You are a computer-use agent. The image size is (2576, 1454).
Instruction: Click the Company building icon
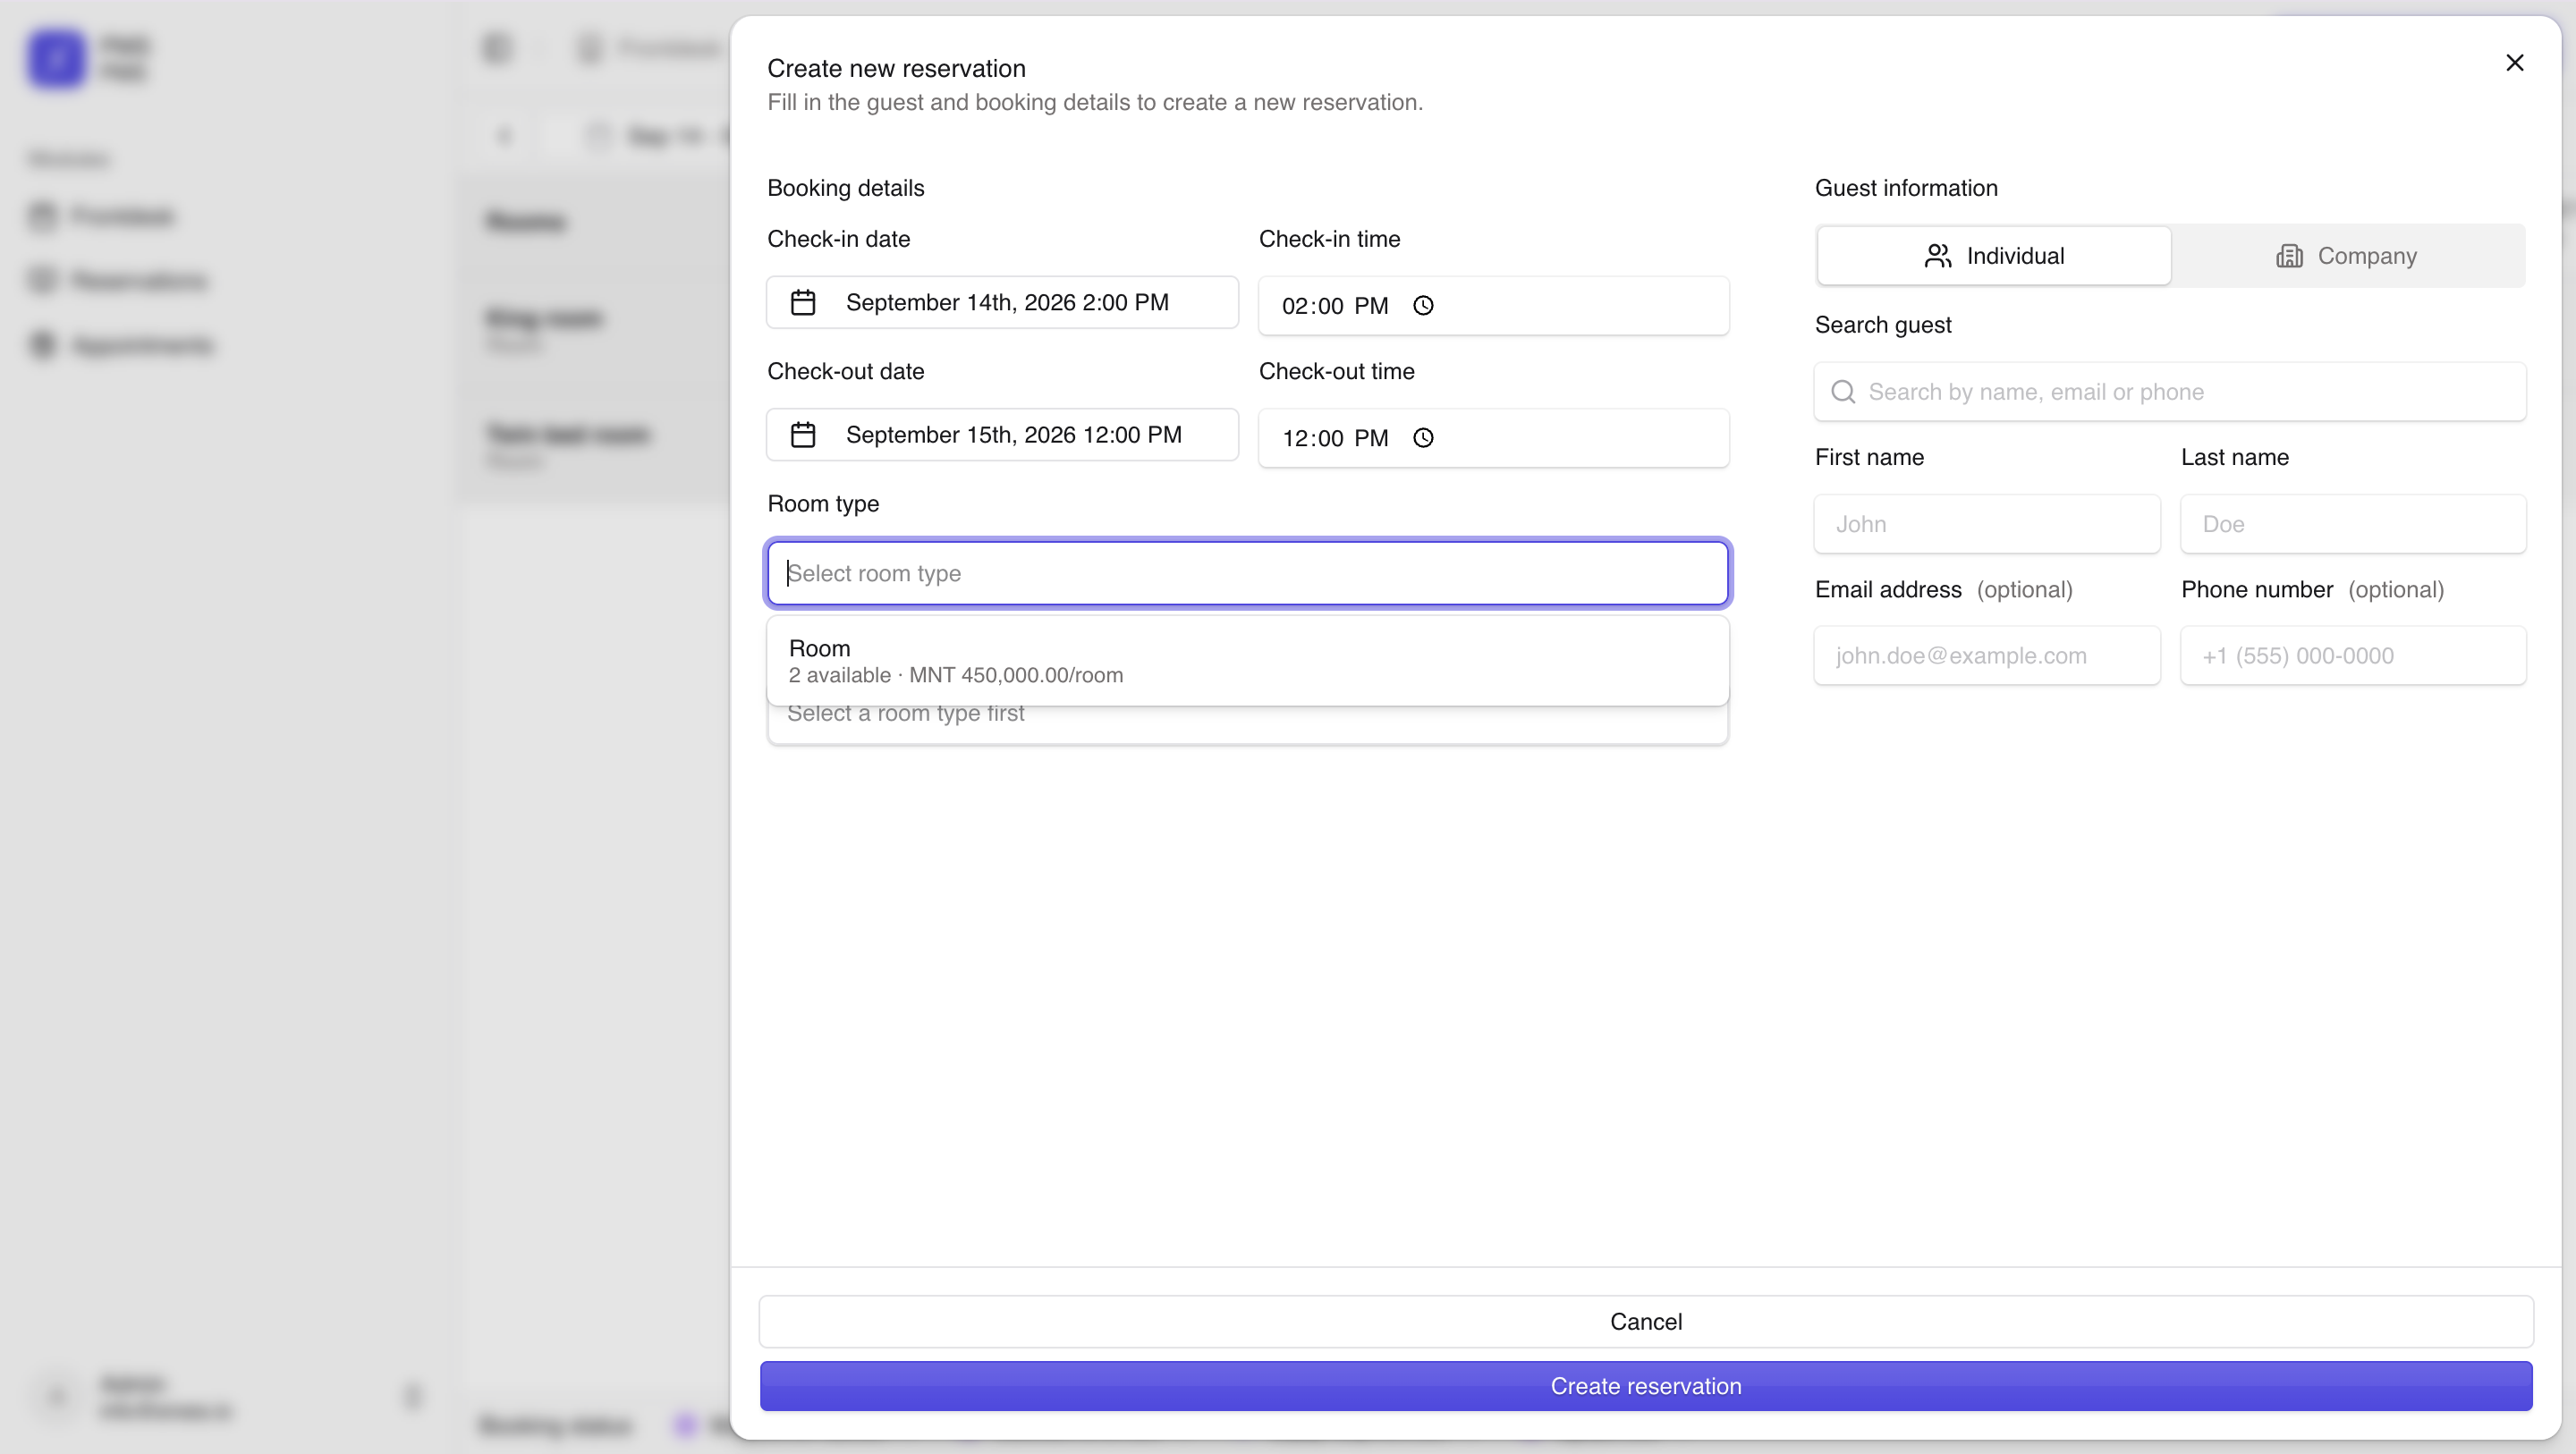pyautogui.click(x=2289, y=256)
